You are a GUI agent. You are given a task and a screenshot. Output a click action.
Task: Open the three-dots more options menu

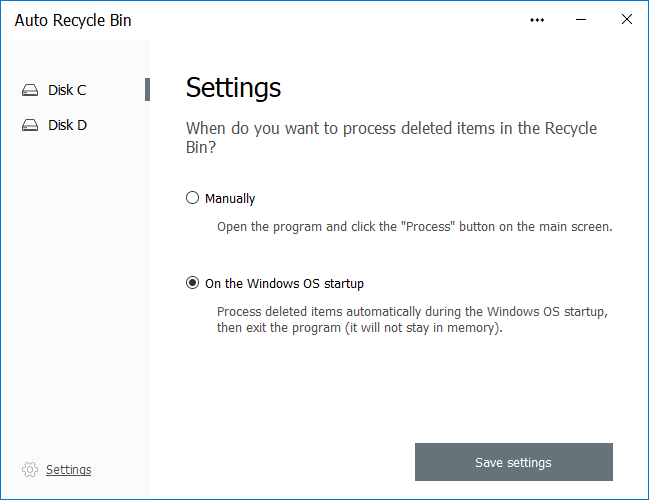tap(537, 20)
